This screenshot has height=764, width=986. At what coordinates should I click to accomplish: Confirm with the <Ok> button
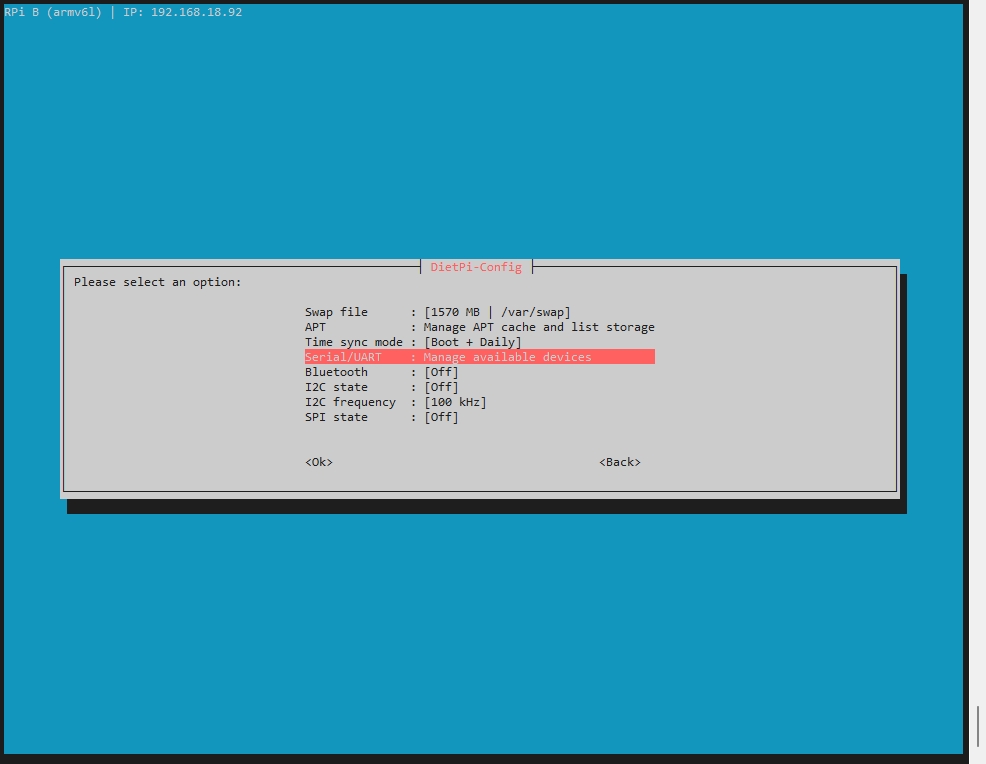click(319, 462)
